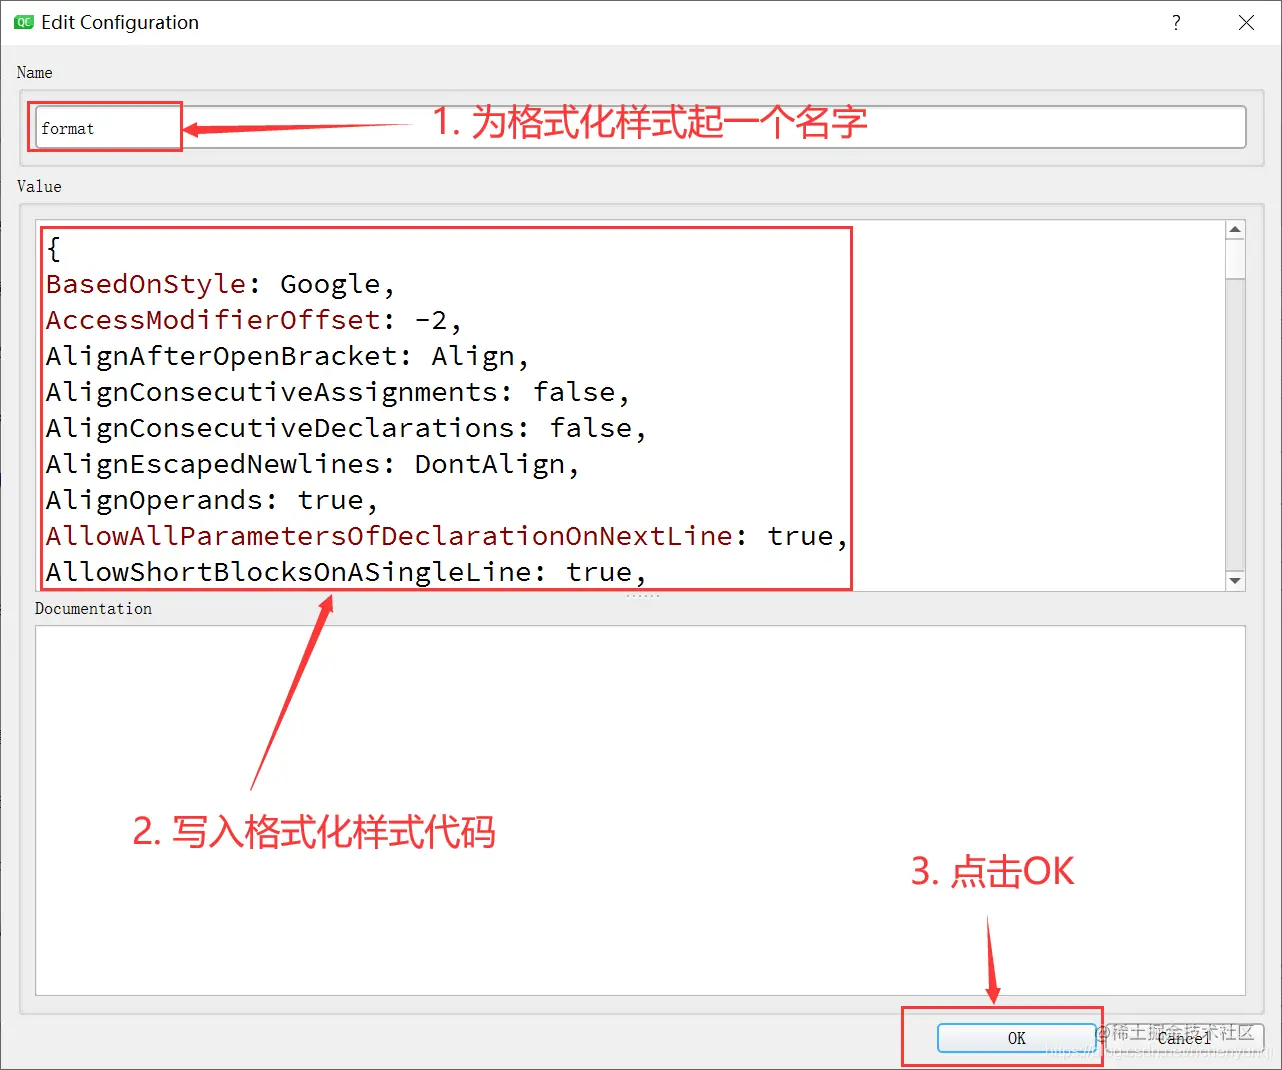
Task: Click the line 'AlignConsecutiveAssignments: false,'
Action: pos(337,392)
